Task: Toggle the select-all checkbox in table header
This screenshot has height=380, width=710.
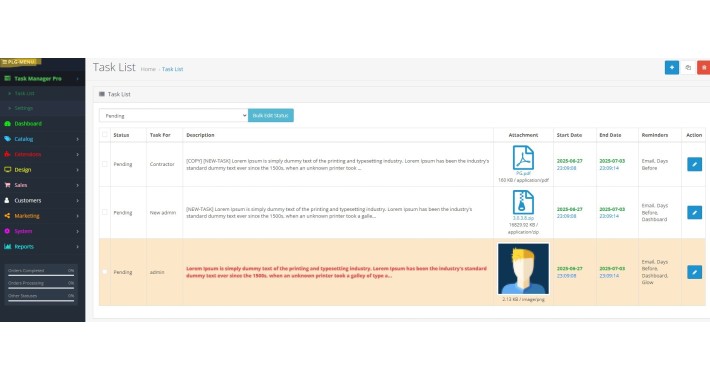Action: click(105, 135)
